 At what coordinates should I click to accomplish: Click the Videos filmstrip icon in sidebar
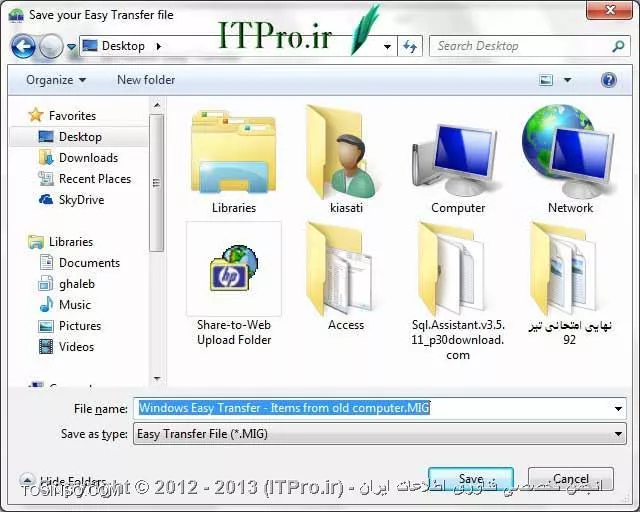click(46, 347)
